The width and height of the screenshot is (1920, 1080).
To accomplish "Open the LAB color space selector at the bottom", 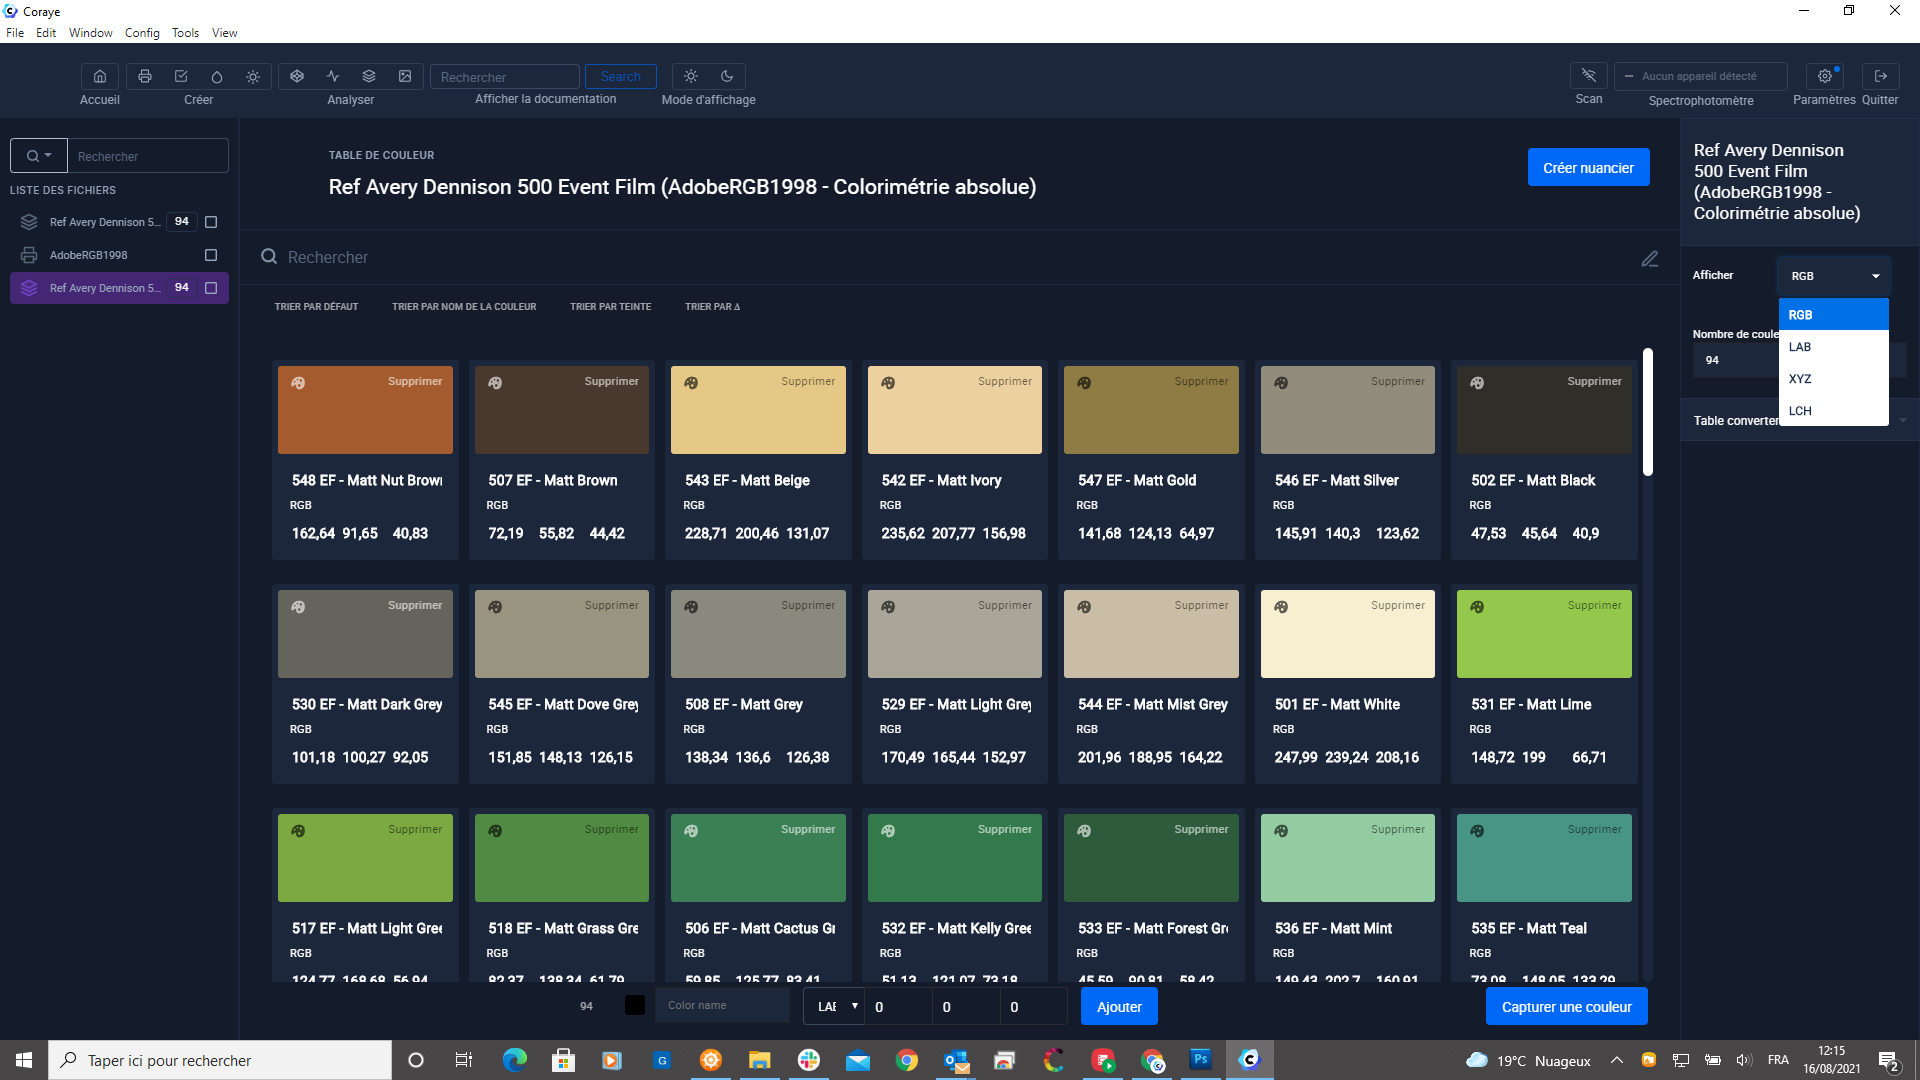I will point(837,1007).
